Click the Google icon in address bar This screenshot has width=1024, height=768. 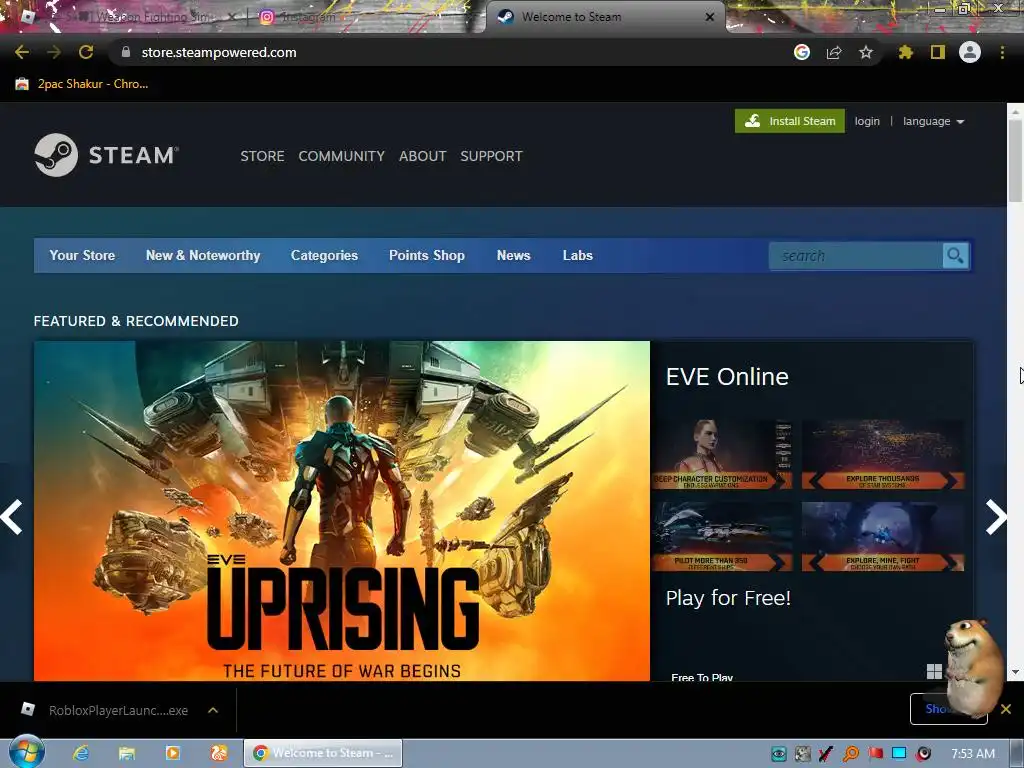coord(802,52)
